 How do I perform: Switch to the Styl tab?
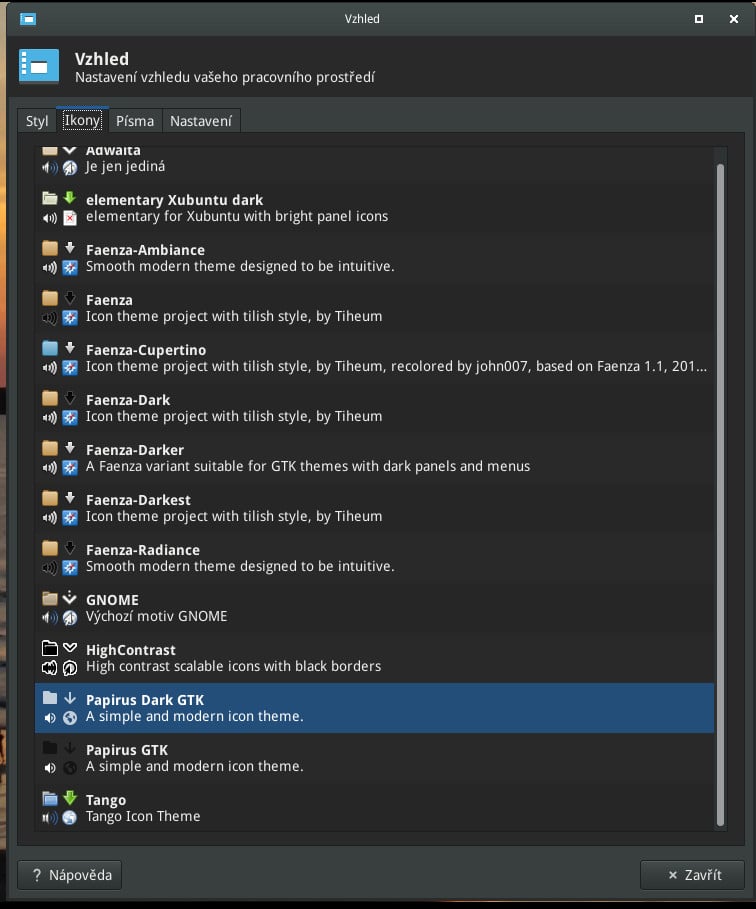tap(37, 121)
